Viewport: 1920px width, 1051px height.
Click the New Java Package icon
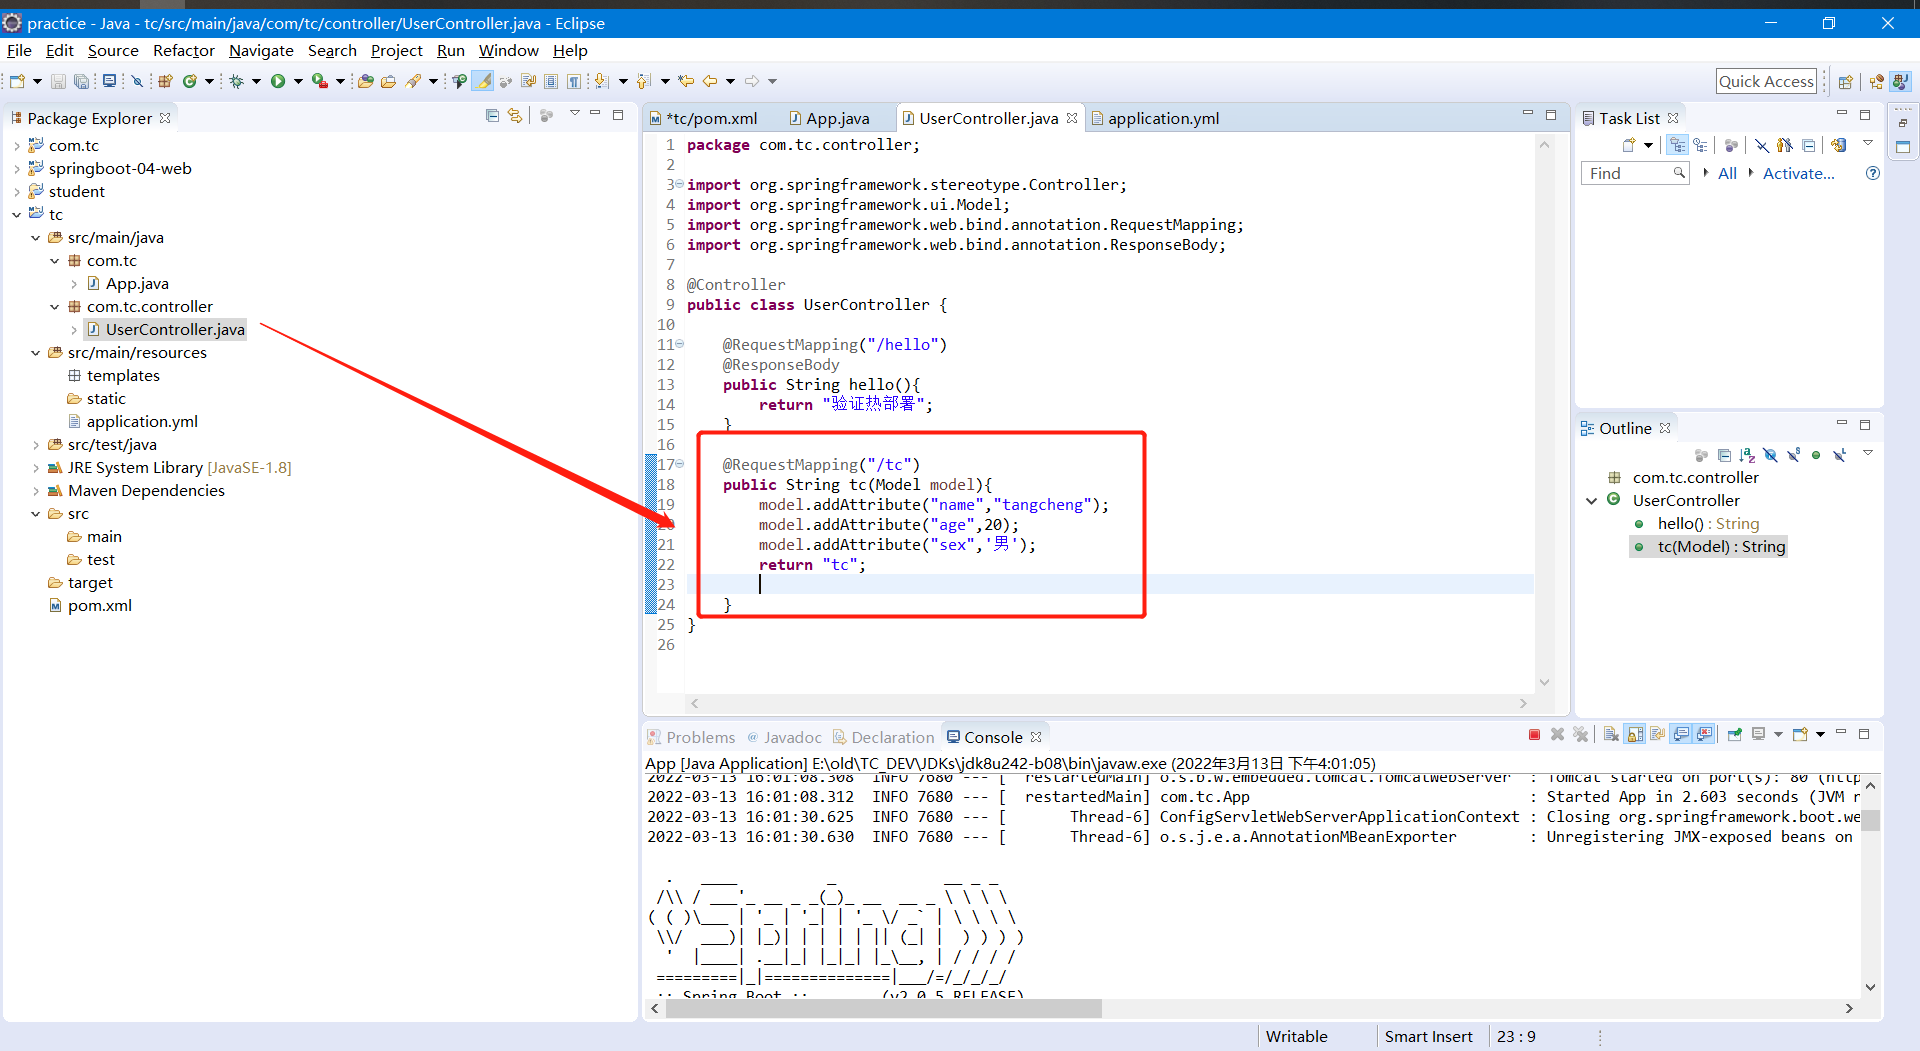pos(165,81)
